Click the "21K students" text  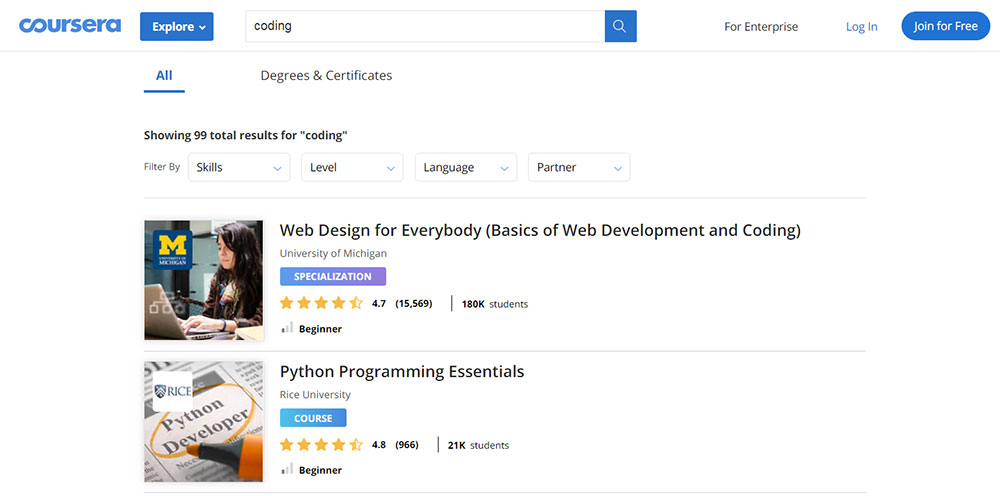[478, 446]
